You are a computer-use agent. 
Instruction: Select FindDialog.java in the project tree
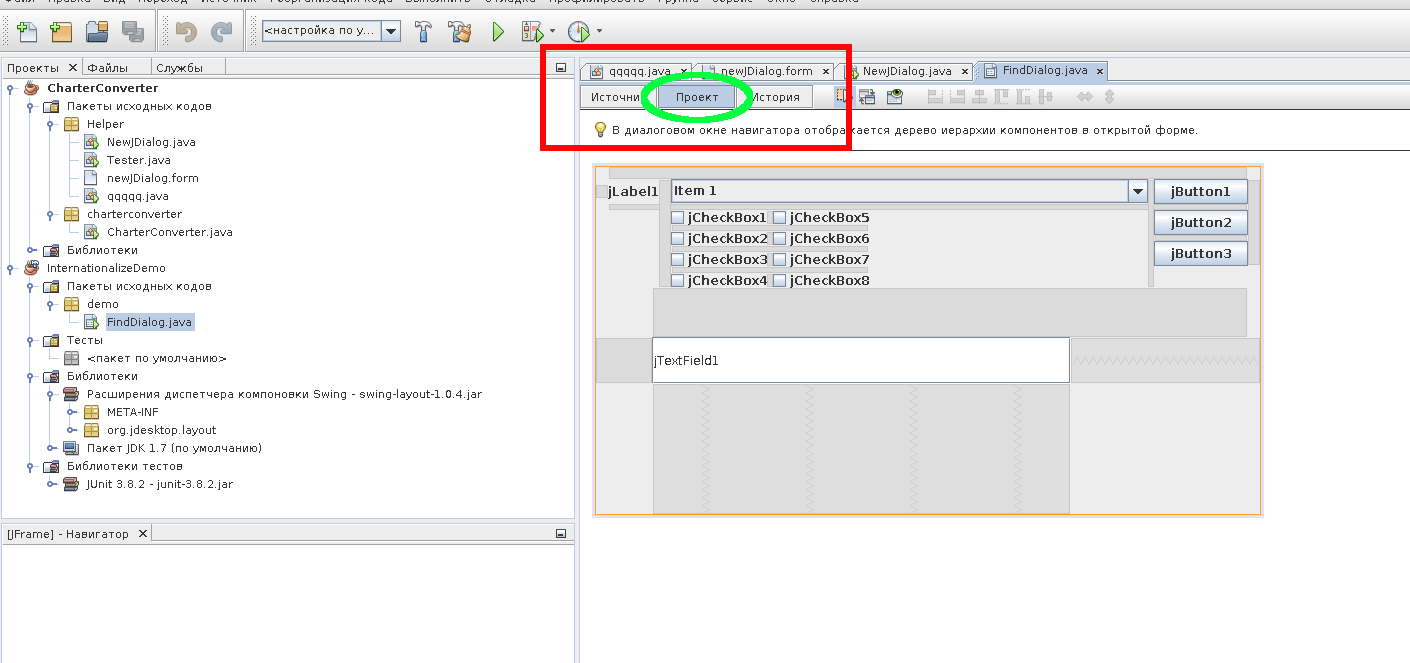click(x=149, y=322)
